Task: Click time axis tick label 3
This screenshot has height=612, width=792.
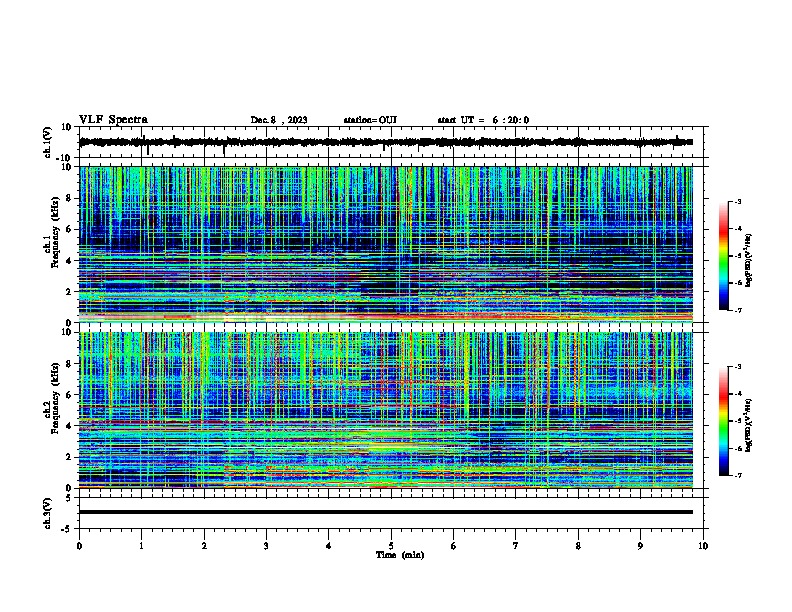Action: (266, 546)
